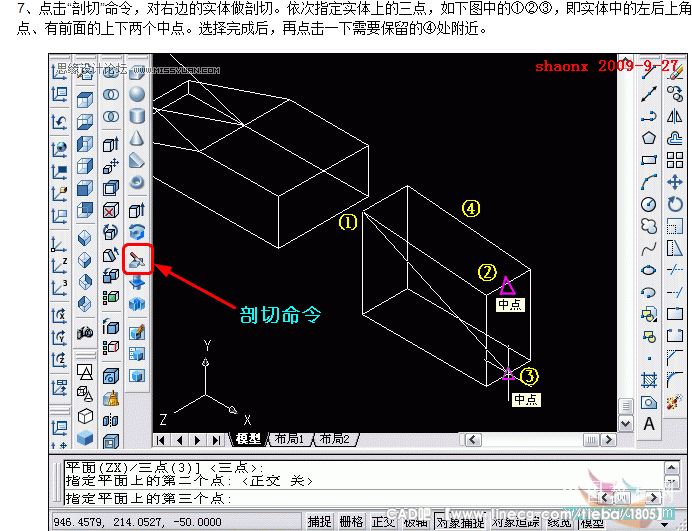Image resolution: width=692 pixels, height=531 pixels.
Task: Select the Multiline Text A tool
Action: click(x=649, y=424)
